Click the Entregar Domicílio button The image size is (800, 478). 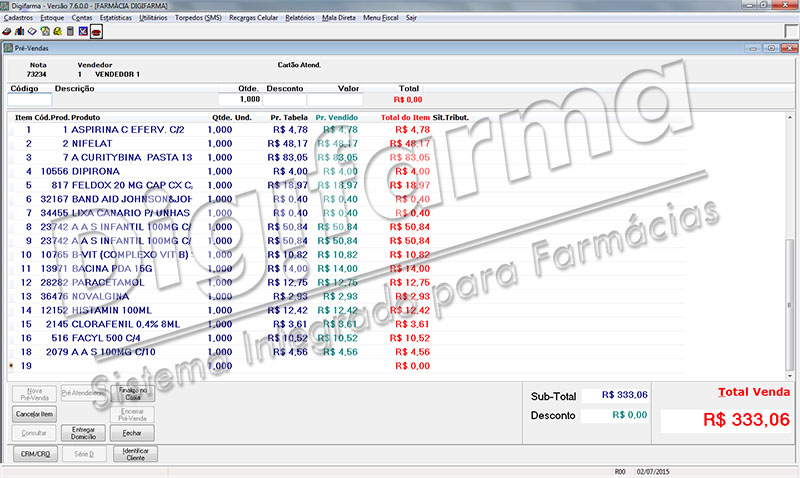pyautogui.click(x=83, y=433)
